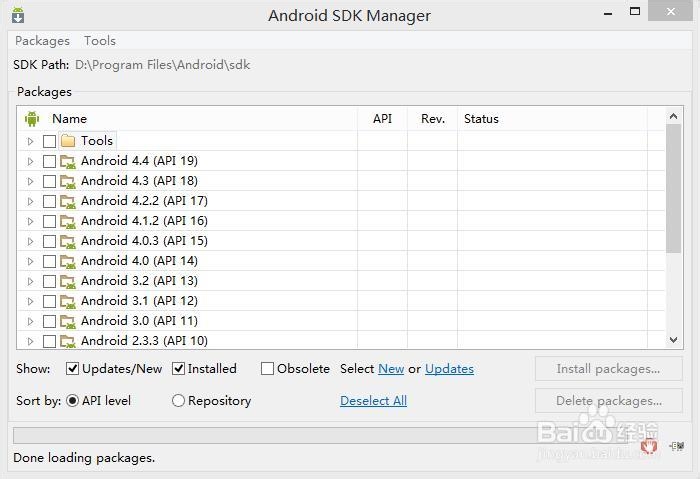This screenshot has height=479, width=700.
Task: Check the Android 3.2 (API 13) checkbox
Action: pos(49,282)
